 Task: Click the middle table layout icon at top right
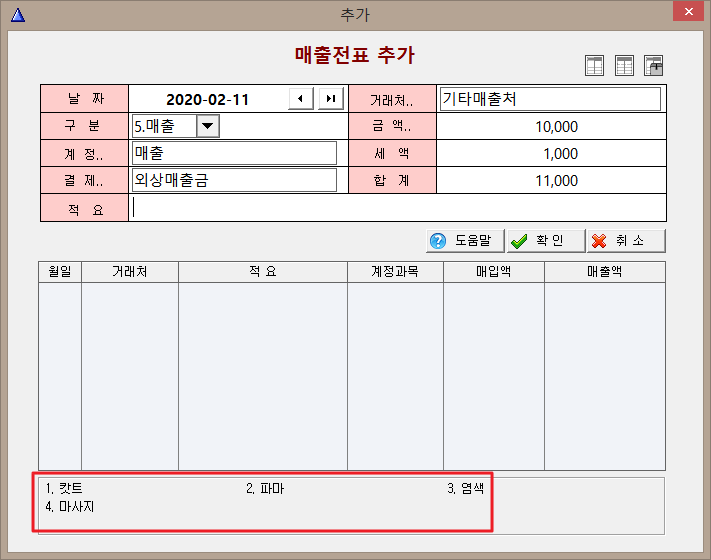point(624,65)
